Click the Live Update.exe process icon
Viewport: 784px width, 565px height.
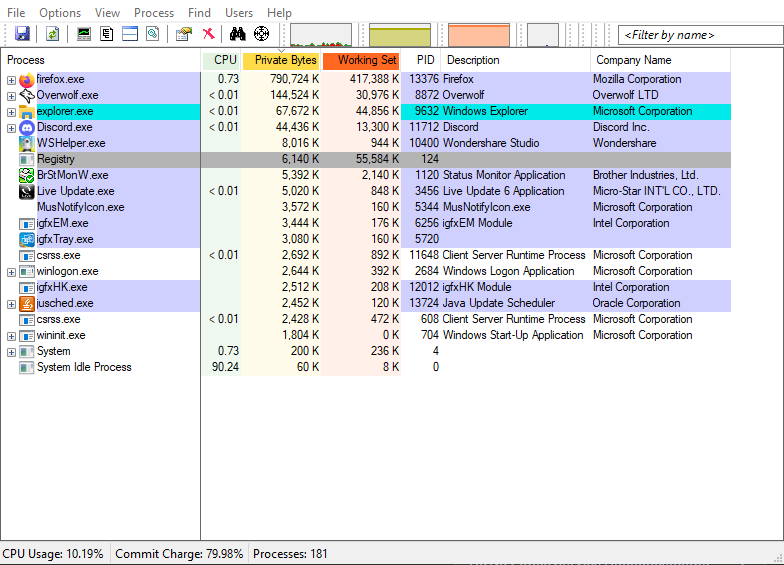pyautogui.click(x=26, y=192)
